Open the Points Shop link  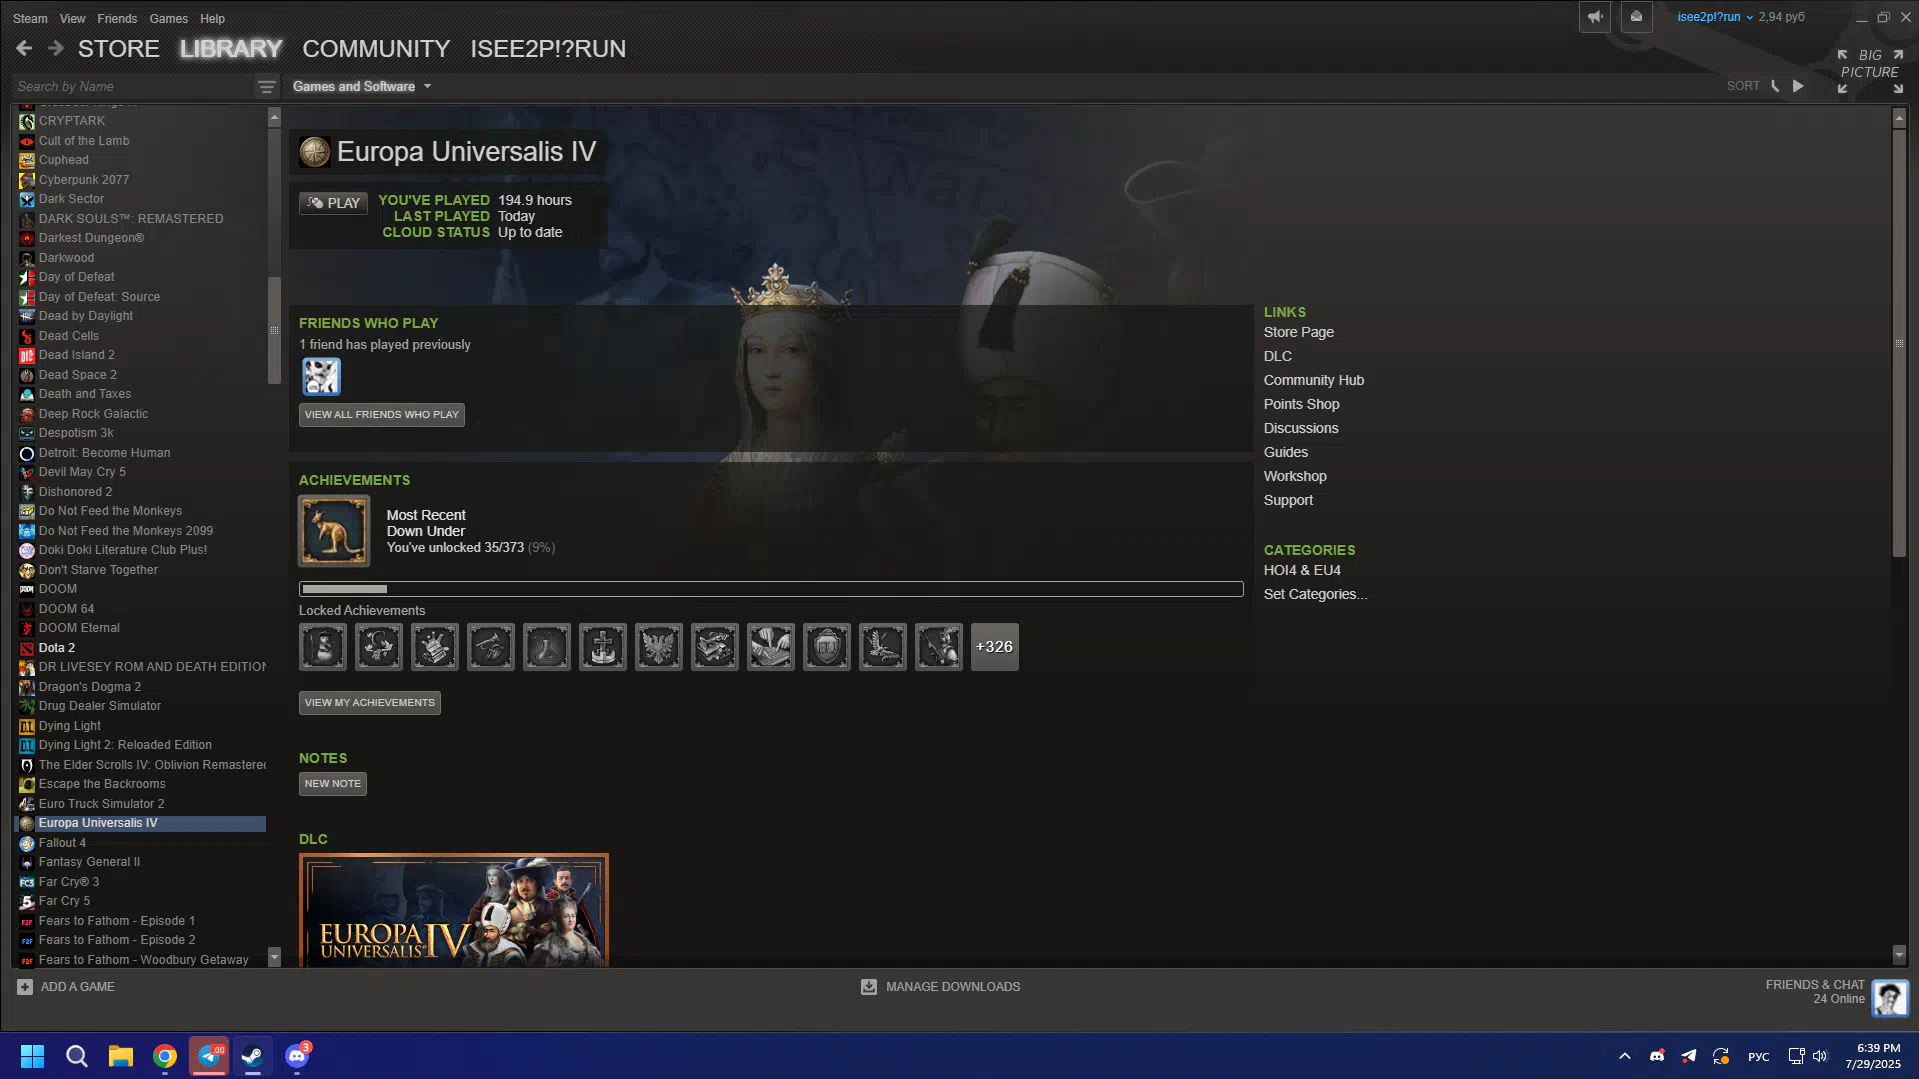1301,404
